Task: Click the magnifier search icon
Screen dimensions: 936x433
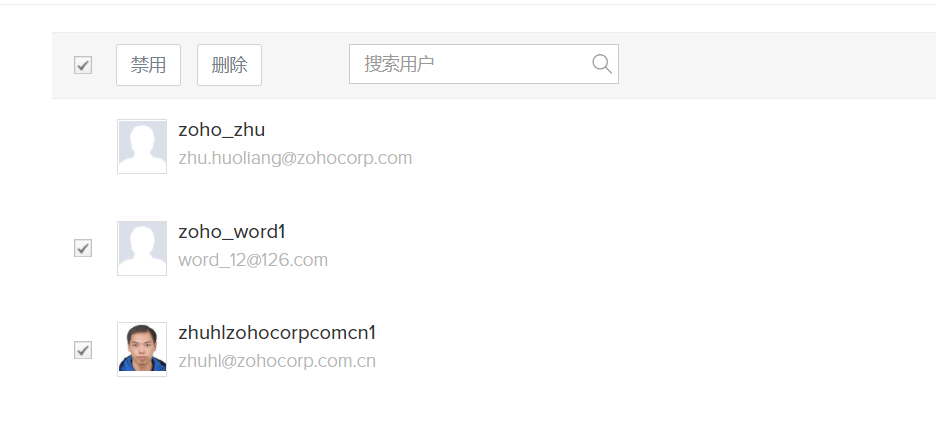Action: 602,64
